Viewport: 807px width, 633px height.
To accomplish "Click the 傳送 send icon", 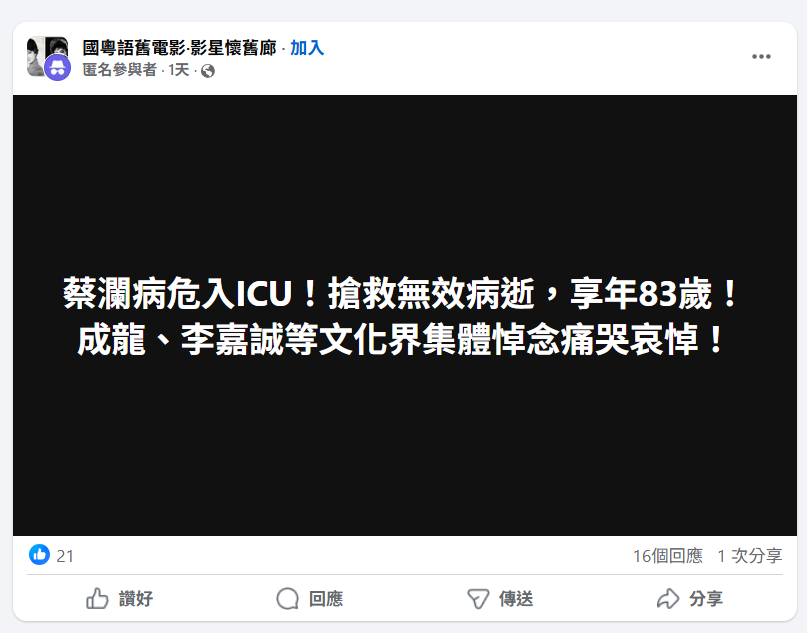I will pos(478,599).
